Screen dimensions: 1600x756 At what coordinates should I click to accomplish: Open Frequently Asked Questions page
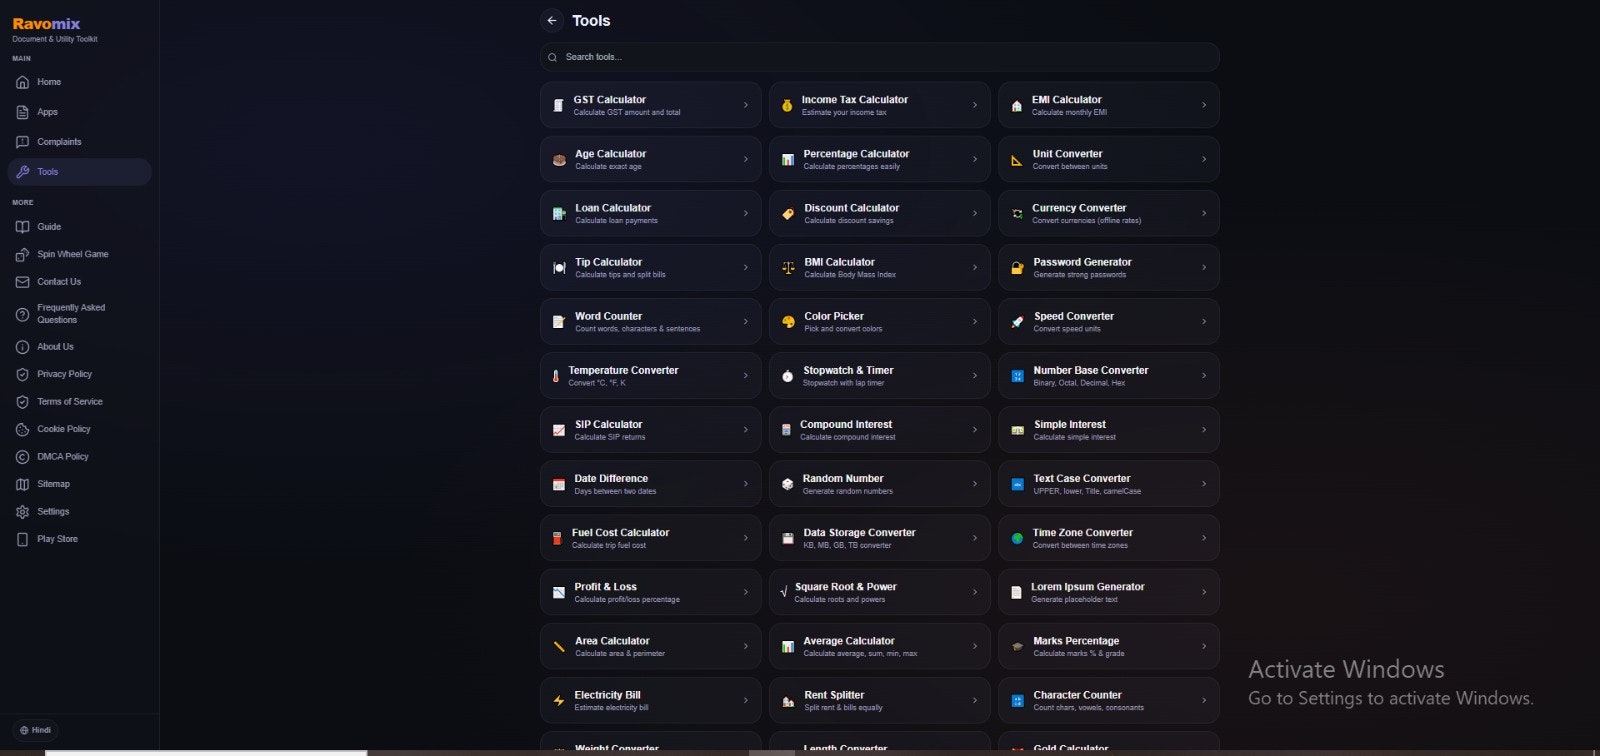click(x=79, y=314)
